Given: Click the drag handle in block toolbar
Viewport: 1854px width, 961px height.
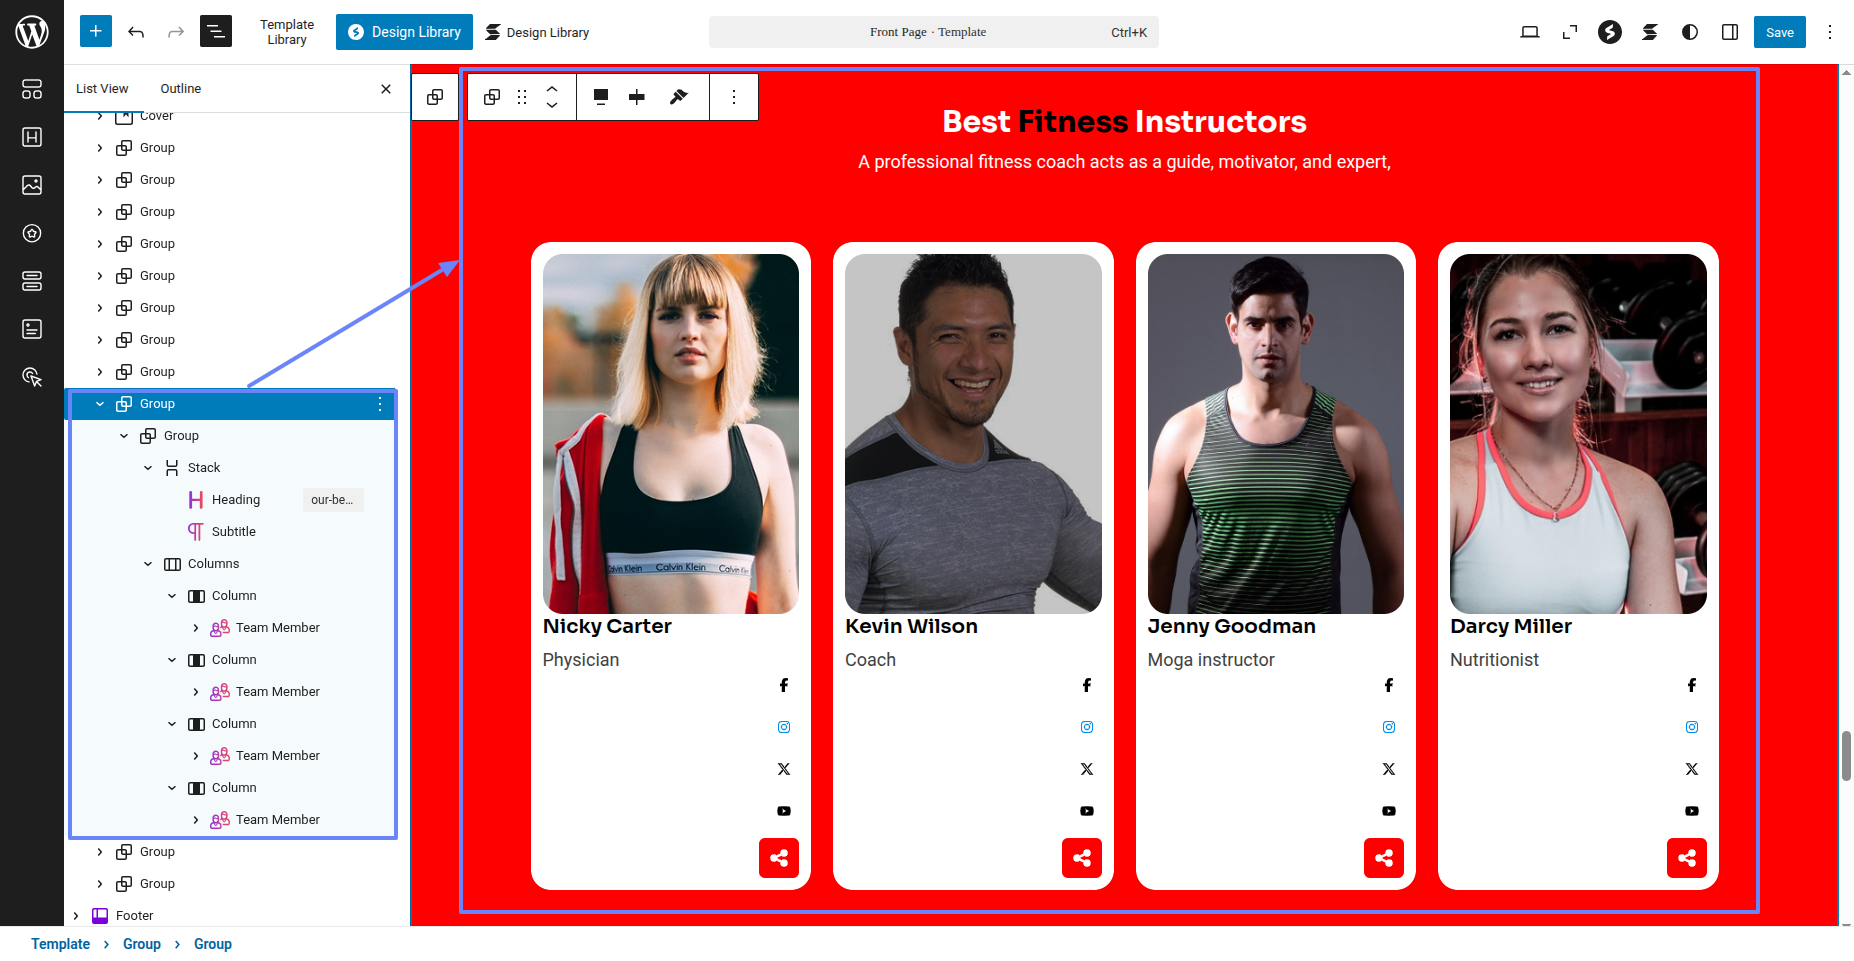Looking at the screenshot, I should pyautogui.click(x=522, y=97).
